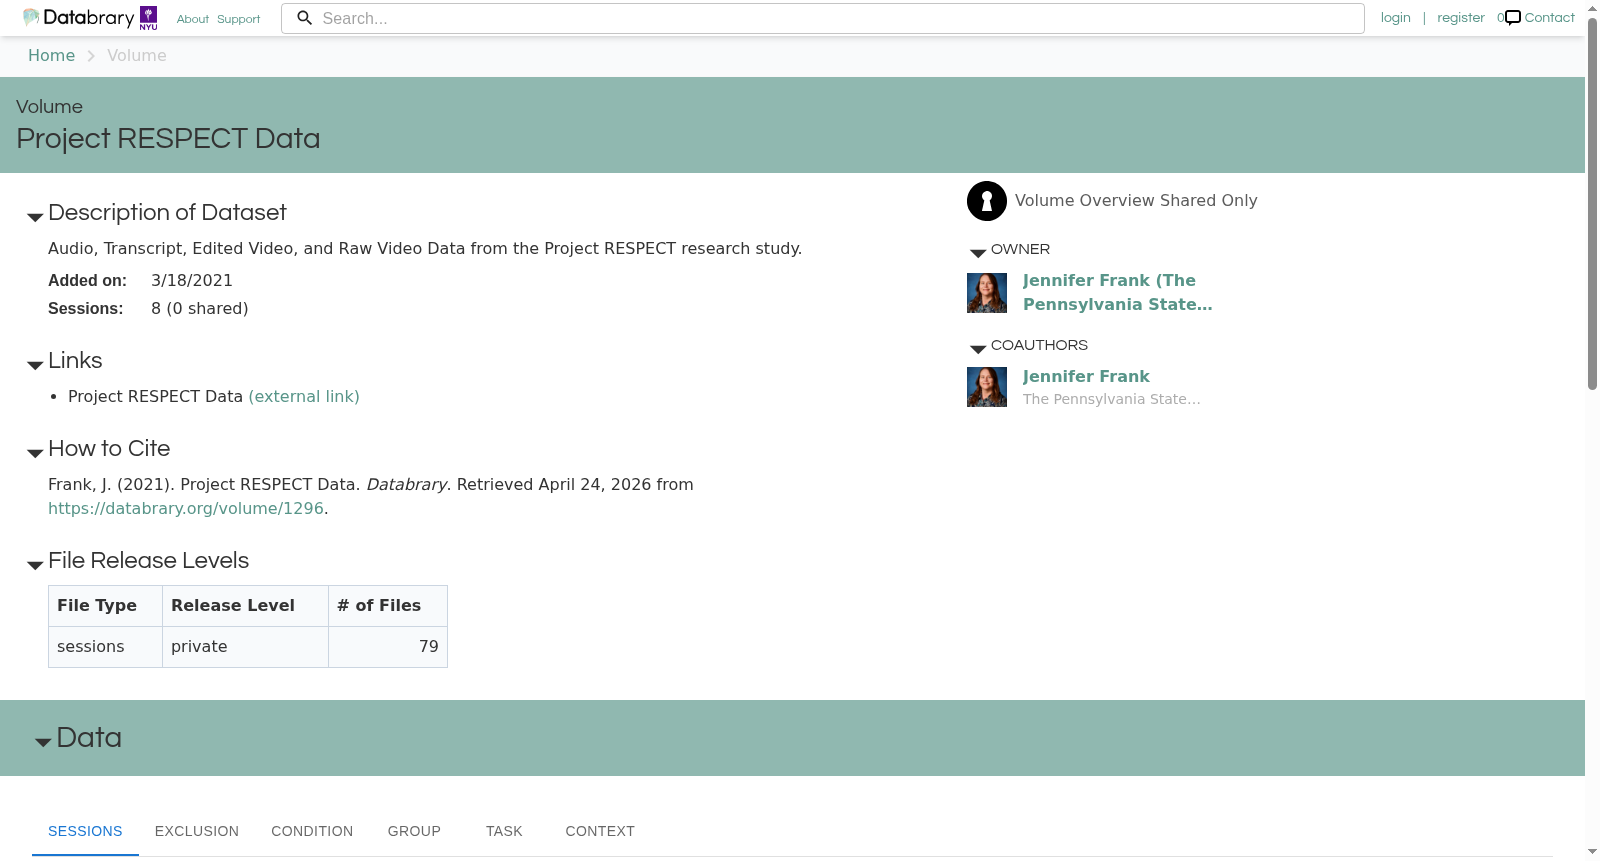The width and height of the screenshot is (1600, 861).
Task: Open the CONDITION tab
Action: pyautogui.click(x=312, y=831)
